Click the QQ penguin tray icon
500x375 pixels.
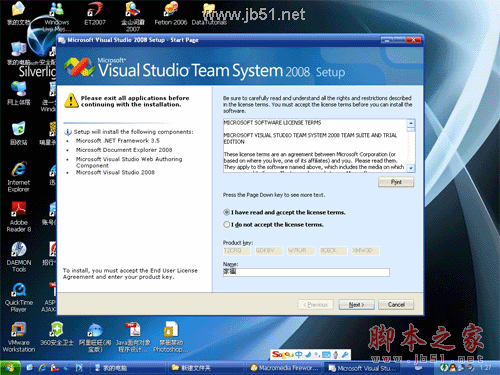(x=453, y=368)
